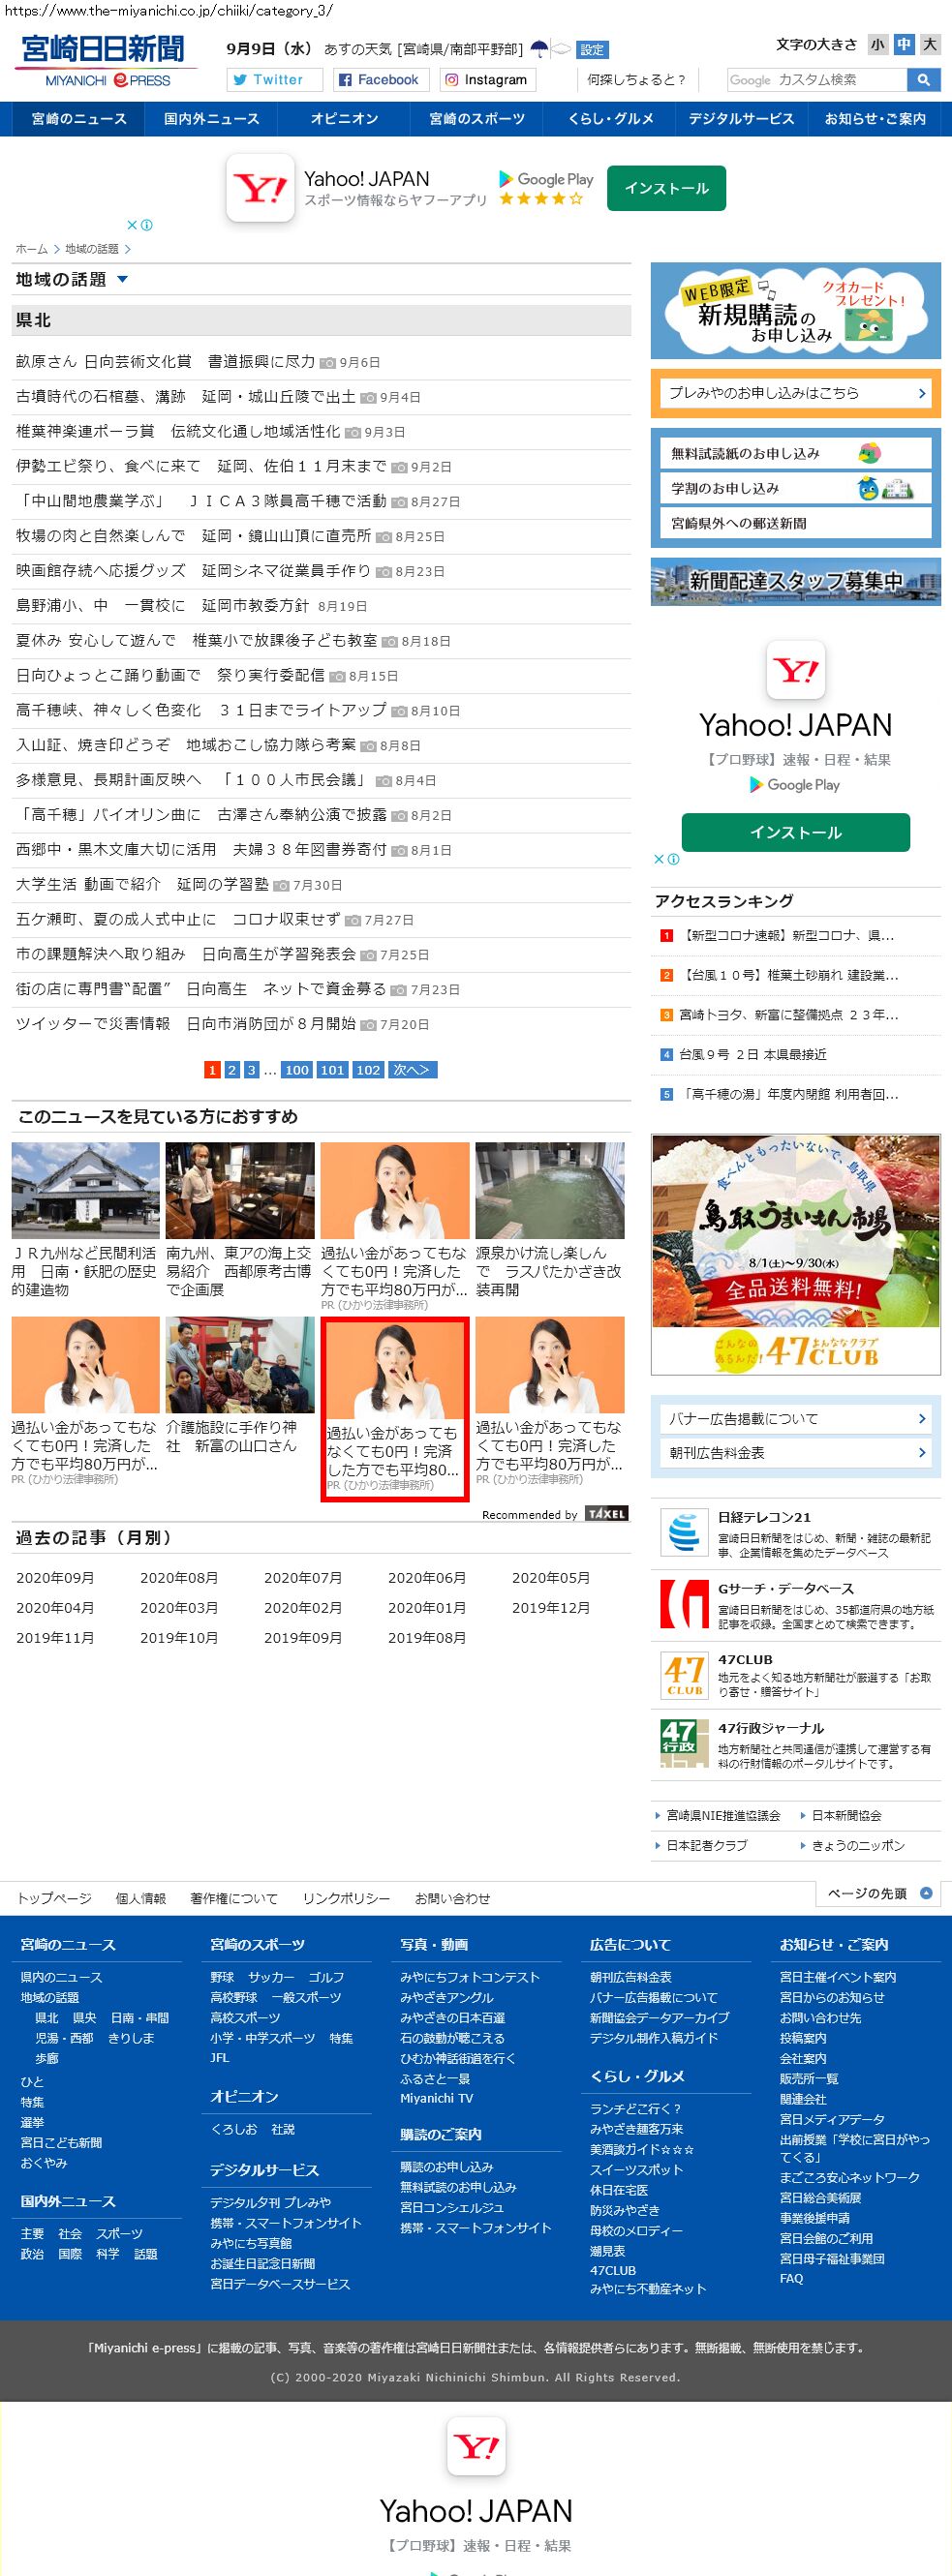Expand the 地域の話題 dropdown arrow

coord(123,280)
